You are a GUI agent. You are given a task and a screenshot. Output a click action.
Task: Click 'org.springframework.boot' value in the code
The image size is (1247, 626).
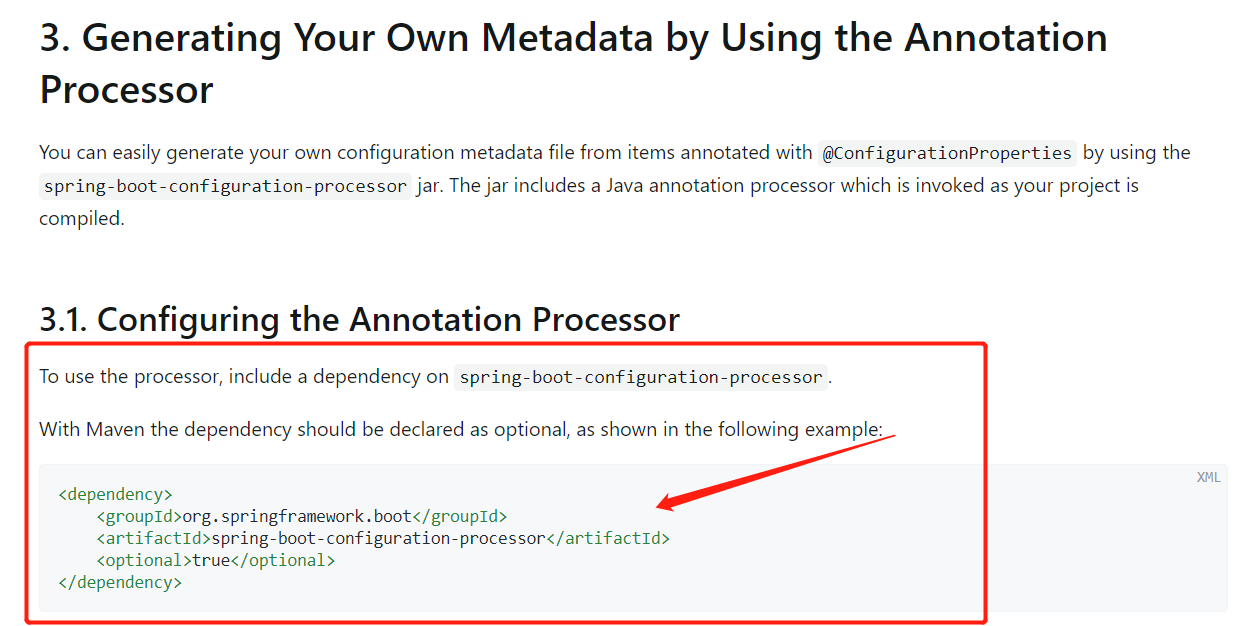[297, 516]
